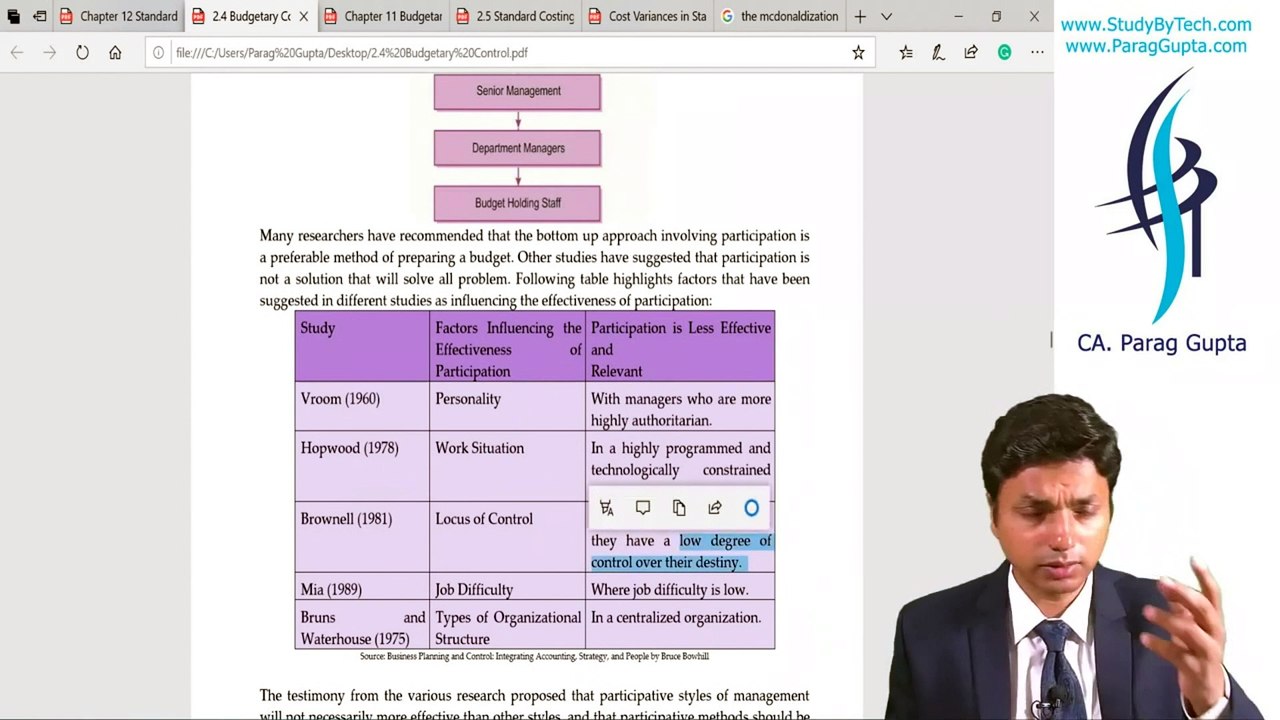Switch to the Chapter 11 Budgetary tab
The height and width of the screenshot is (720, 1280).
[384, 16]
